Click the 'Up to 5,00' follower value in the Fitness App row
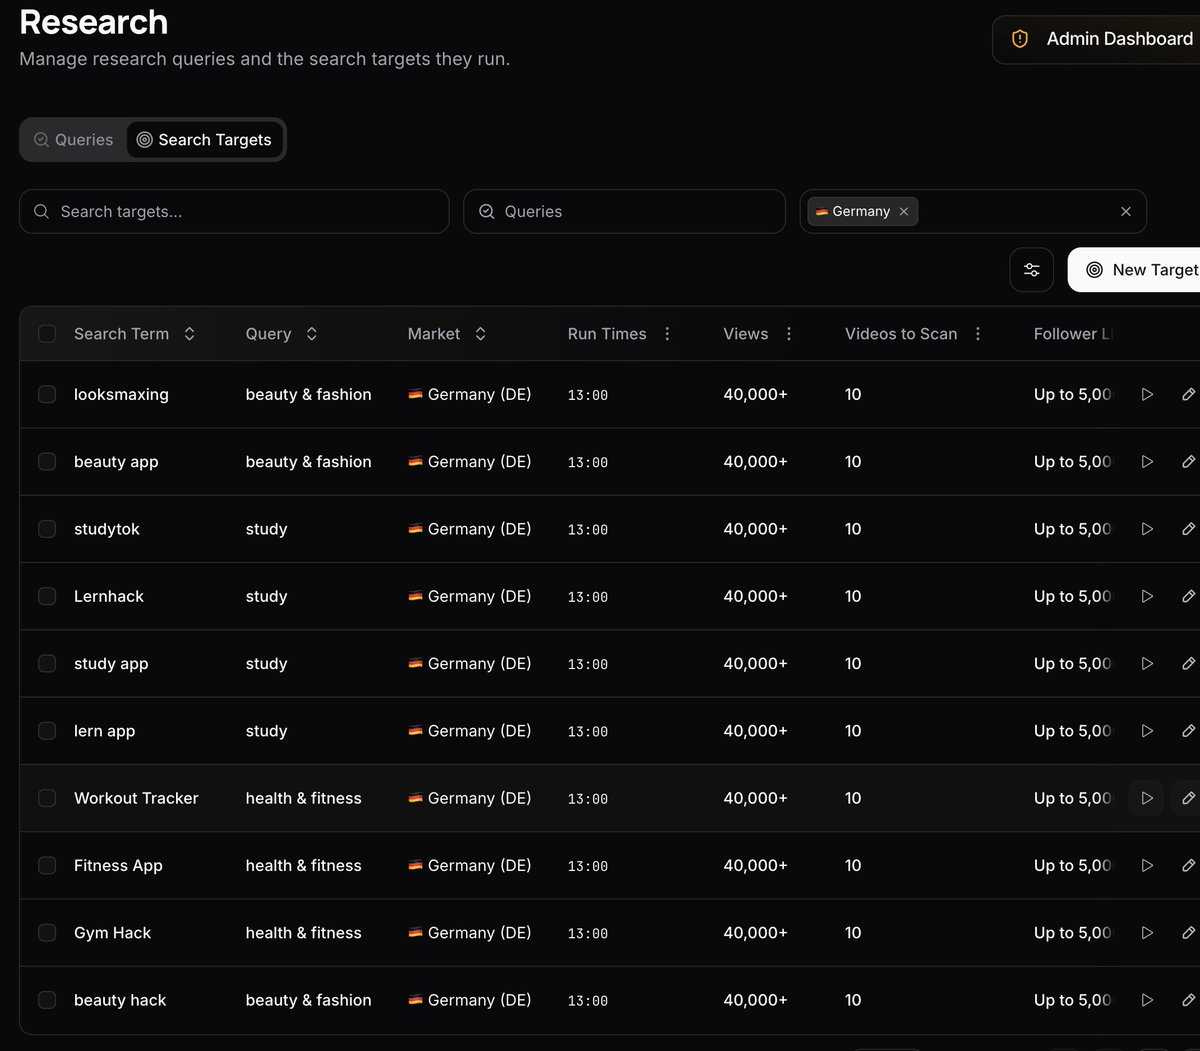1200x1051 pixels. pos(1073,866)
